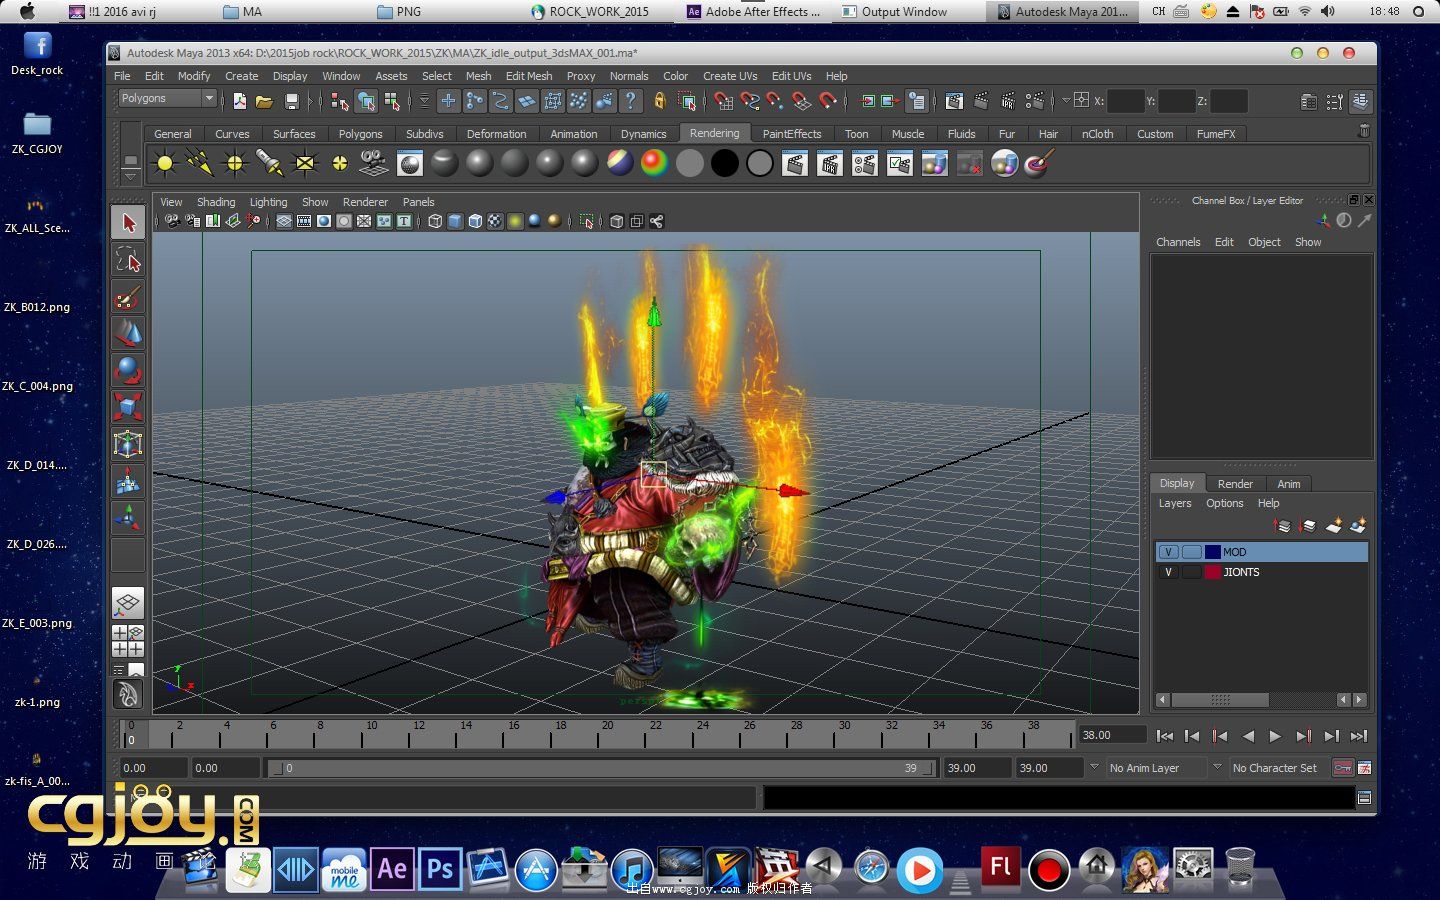Switch to Render layer tab
This screenshot has width=1440, height=900.
pos(1235,484)
